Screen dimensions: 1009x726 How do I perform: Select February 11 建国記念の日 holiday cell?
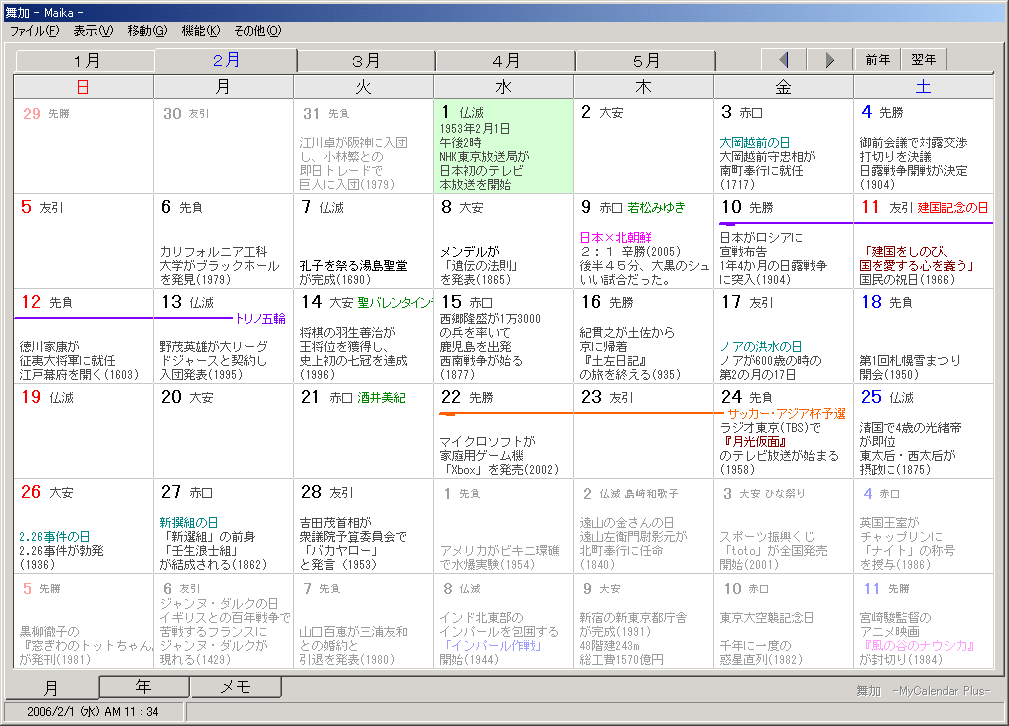[x=923, y=240]
